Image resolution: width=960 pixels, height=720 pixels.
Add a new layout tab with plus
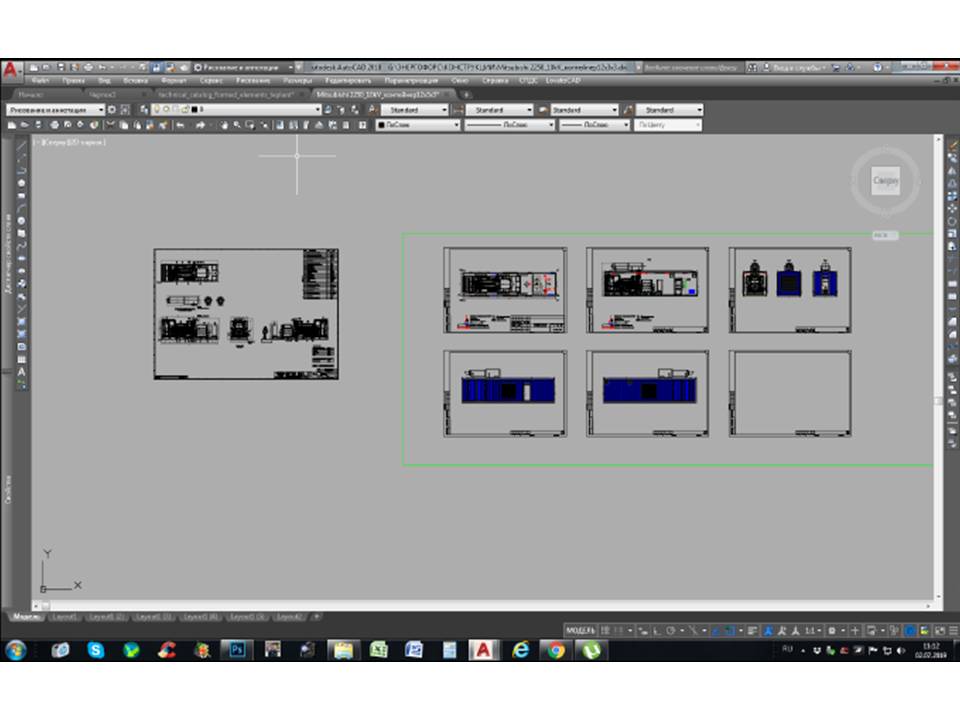pyautogui.click(x=317, y=617)
